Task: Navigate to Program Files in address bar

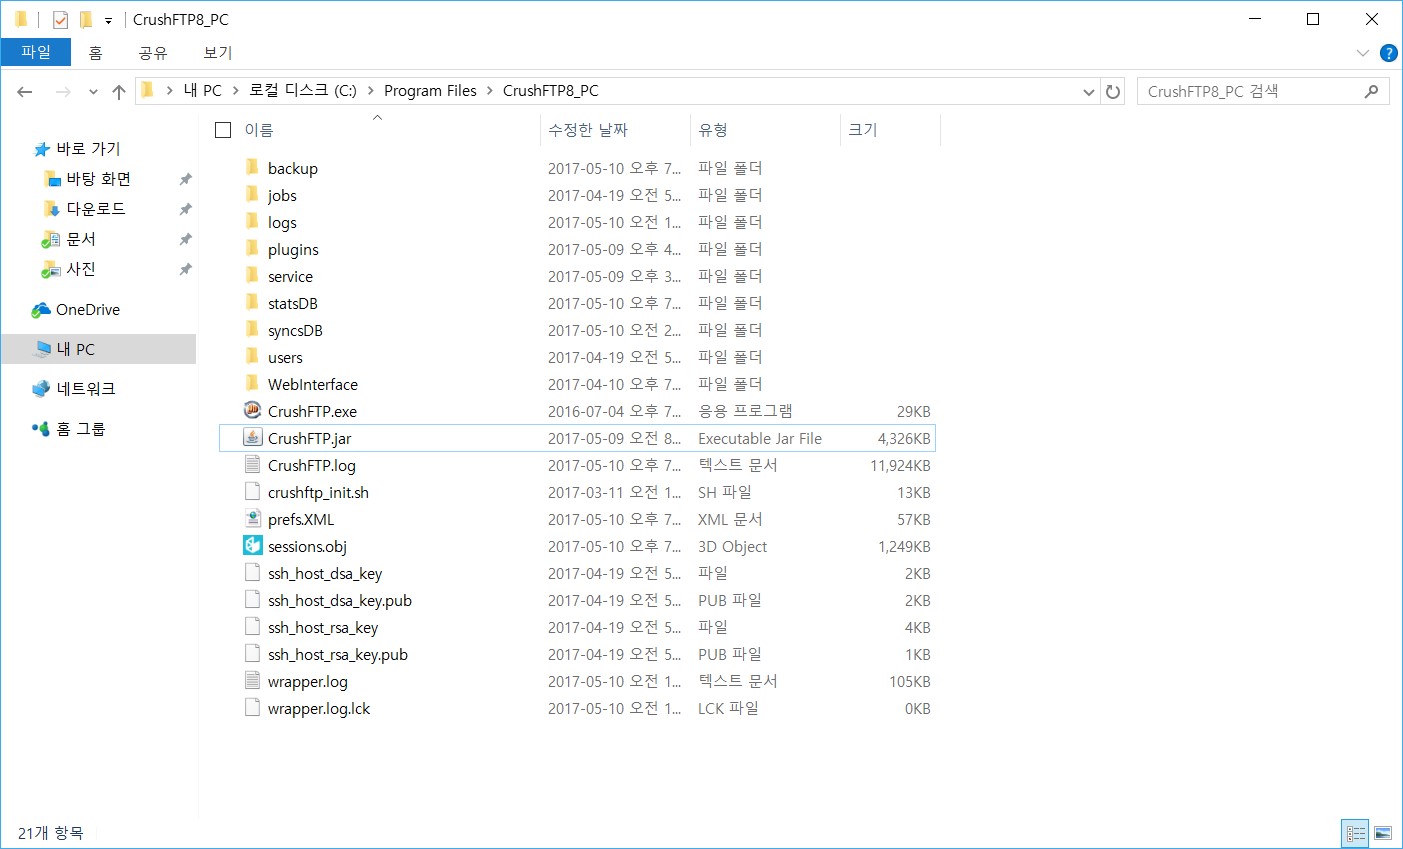Action: [430, 91]
